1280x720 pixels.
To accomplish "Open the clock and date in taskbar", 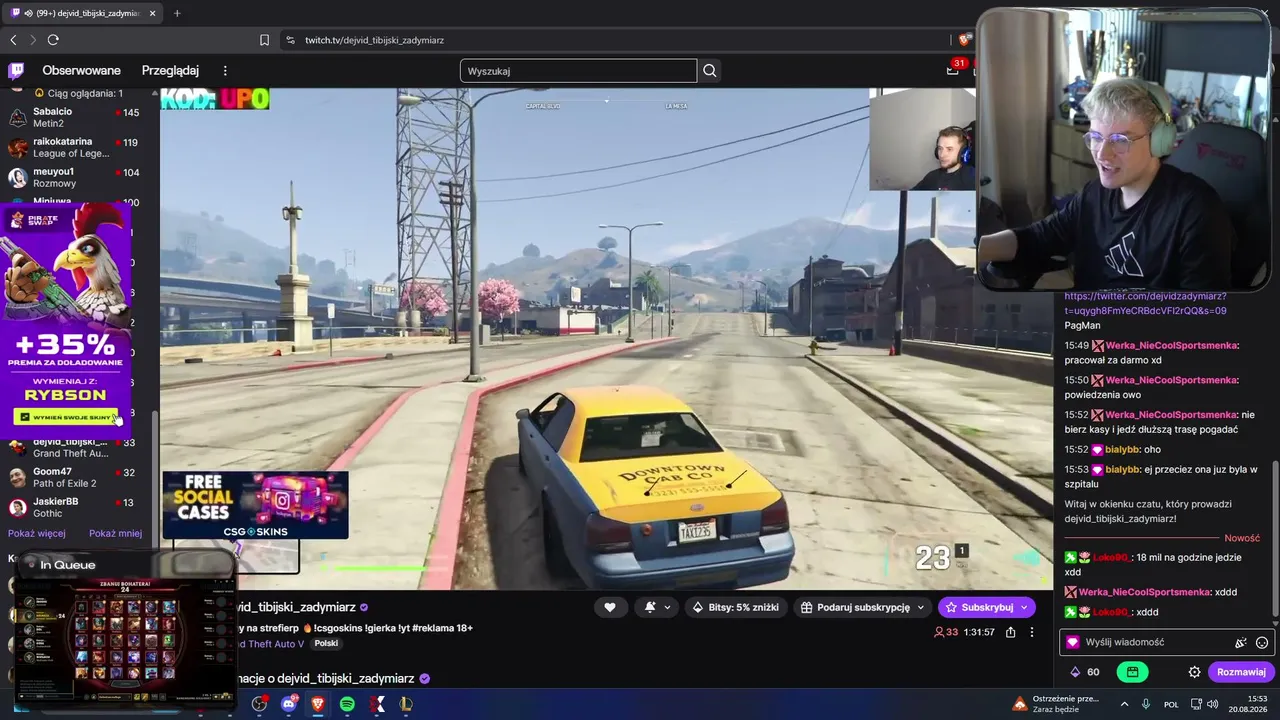I will click(x=1247, y=704).
